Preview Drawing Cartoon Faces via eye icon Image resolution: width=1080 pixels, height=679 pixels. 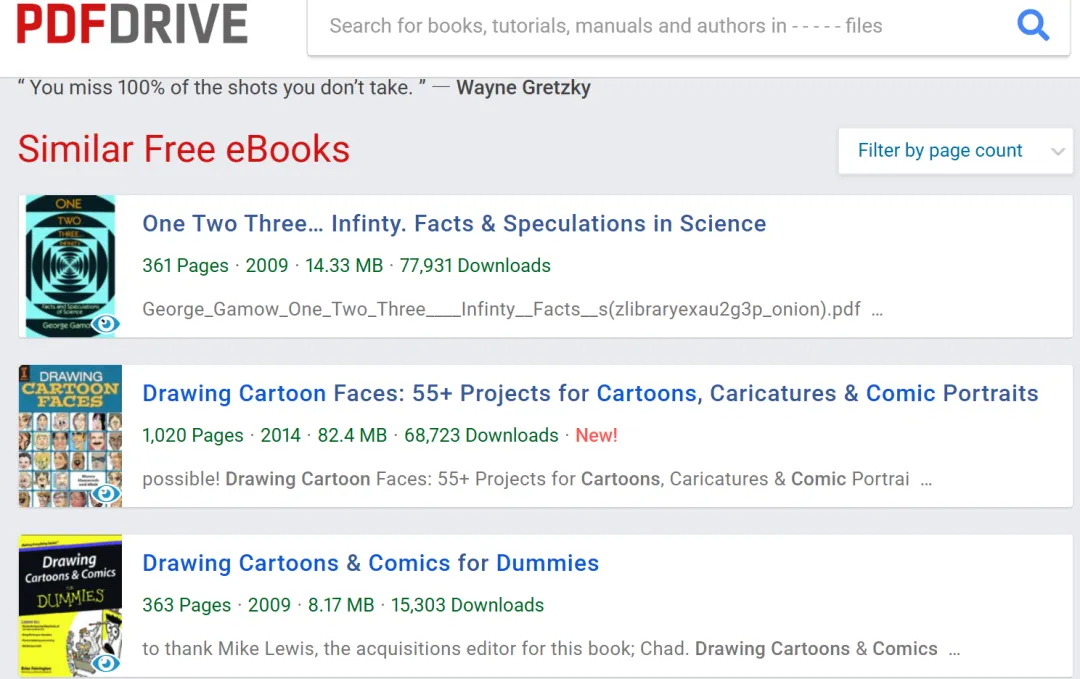pos(105,493)
